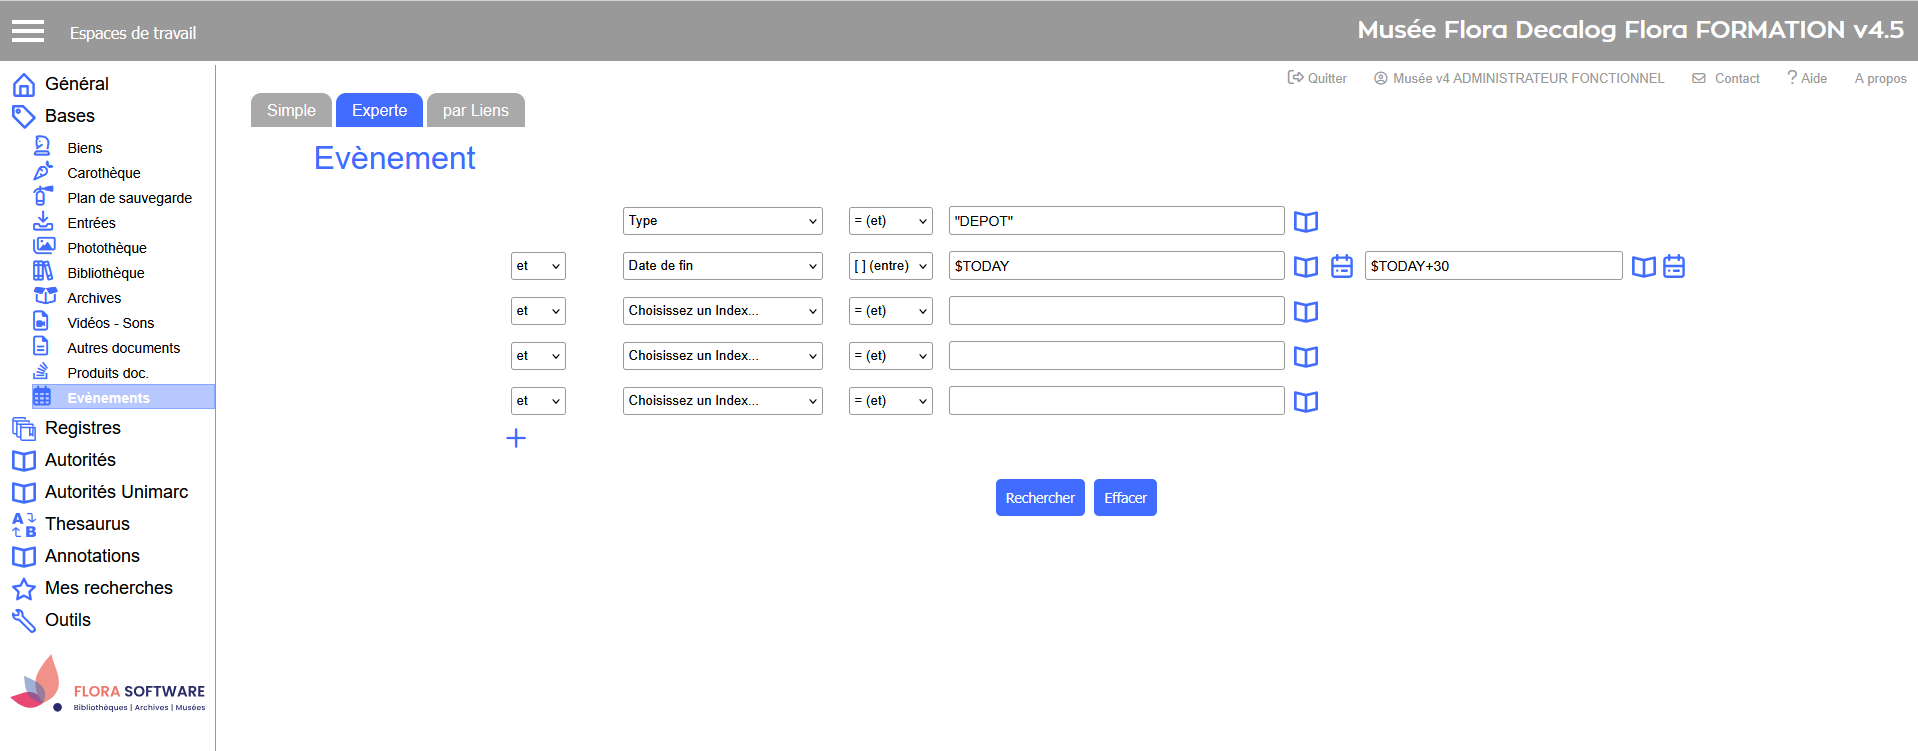Image resolution: width=1918 pixels, height=751 pixels.
Task: Click the book icon beside the Type value
Action: 1305,222
